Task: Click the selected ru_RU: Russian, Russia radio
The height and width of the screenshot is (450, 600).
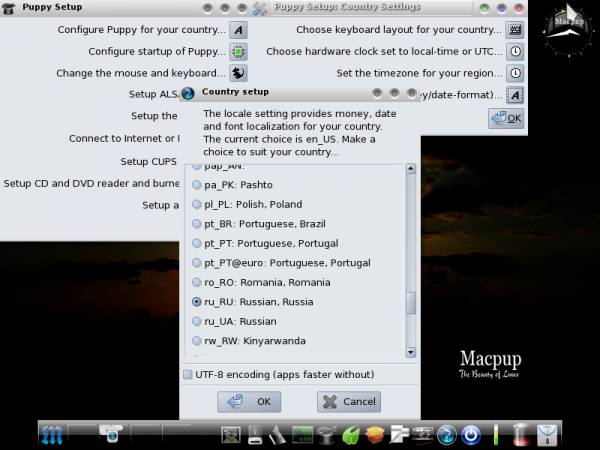Action: (x=196, y=302)
